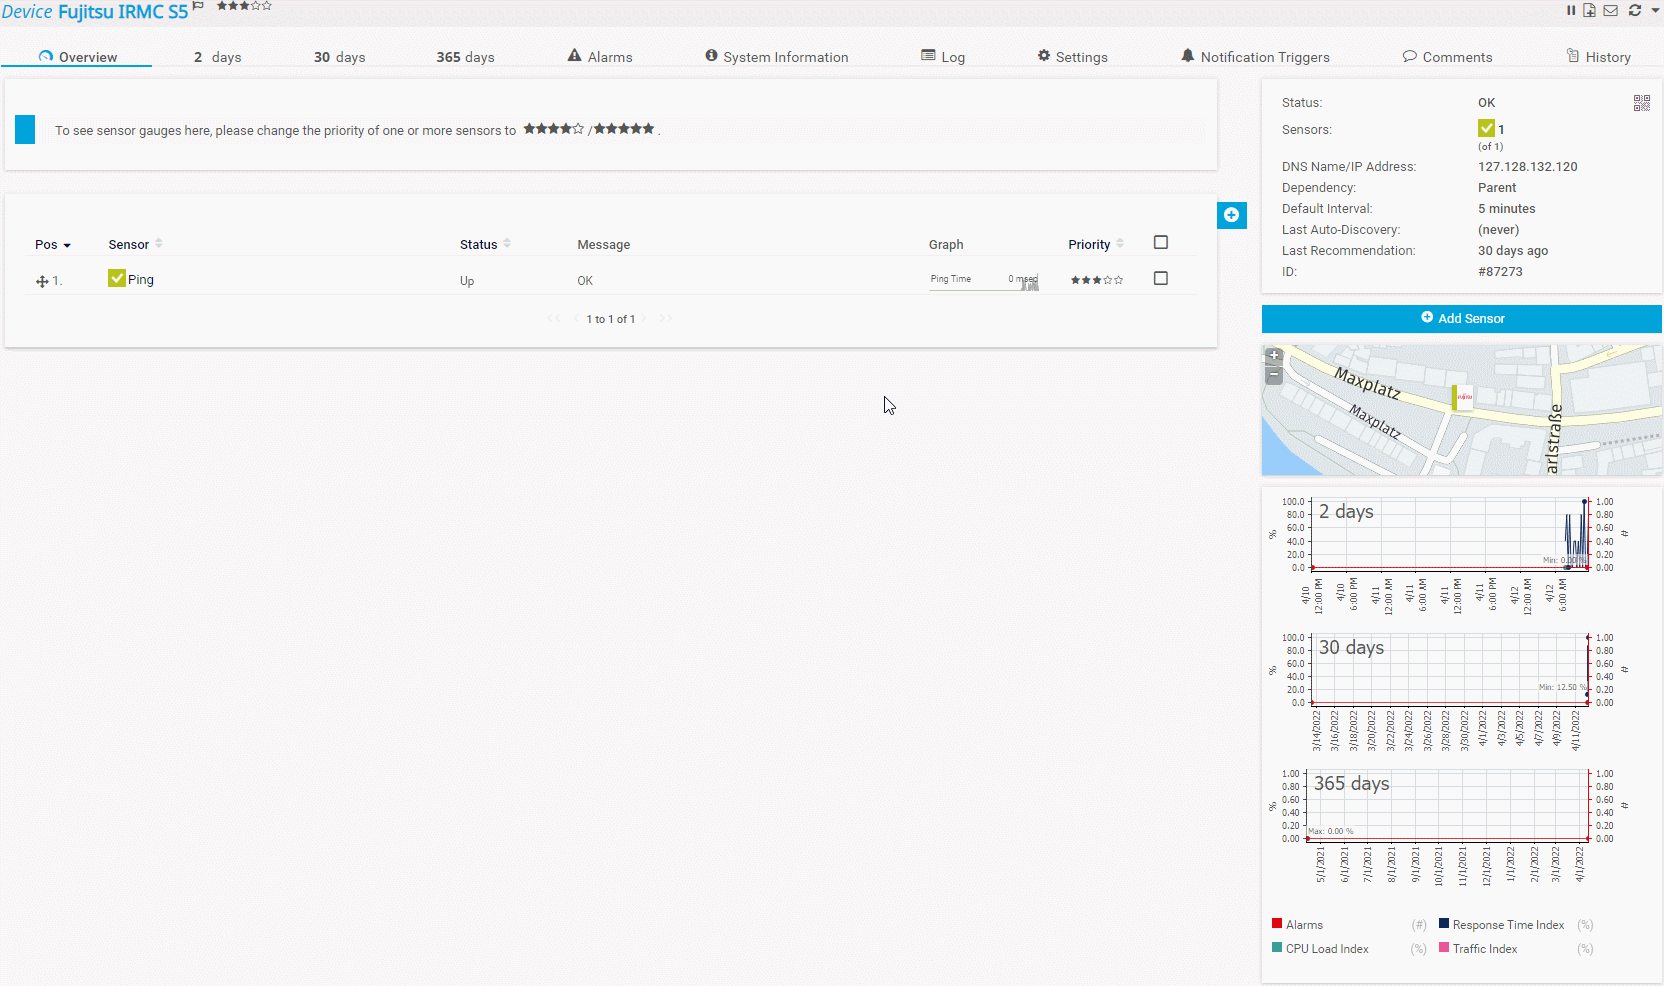The height and width of the screenshot is (986, 1664).
Task: Click the blue plus panel beside sensor table
Action: (1232, 215)
